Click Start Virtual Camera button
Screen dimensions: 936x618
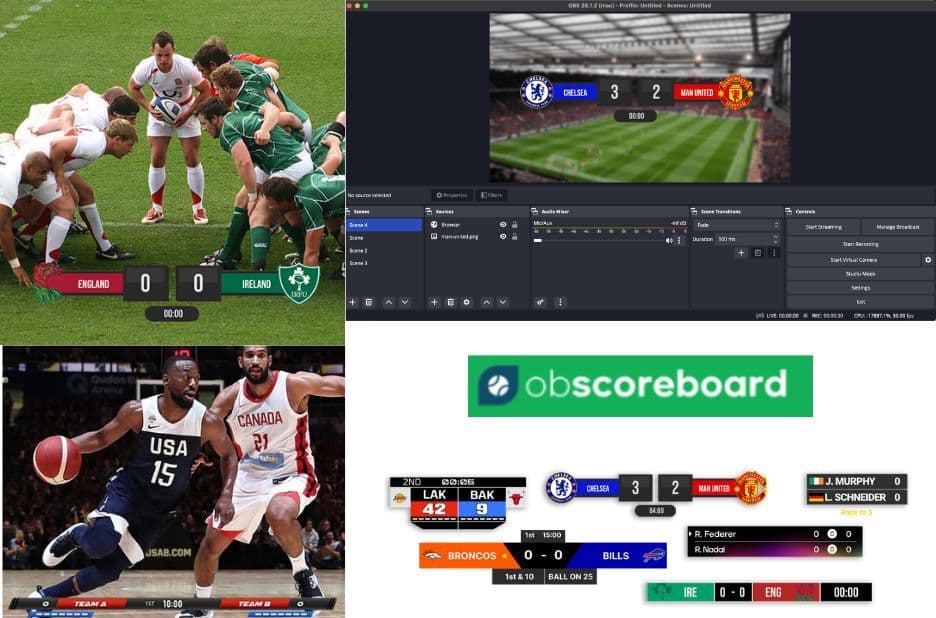pyautogui.click(x=854, y=260)
